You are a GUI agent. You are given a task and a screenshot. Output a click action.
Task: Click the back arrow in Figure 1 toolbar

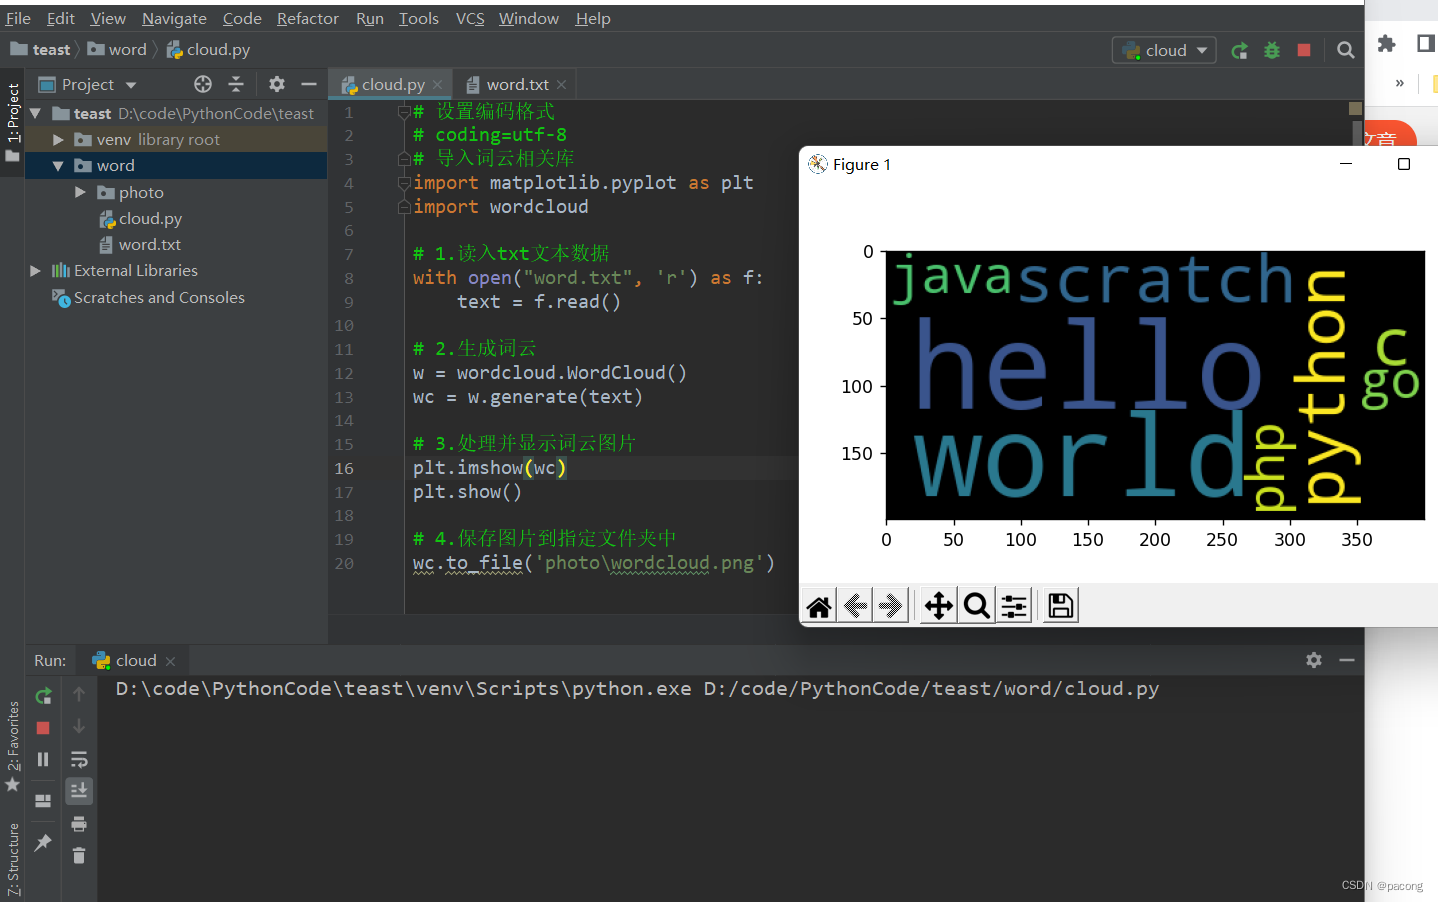pyautogui.click(x=856, y=606)
